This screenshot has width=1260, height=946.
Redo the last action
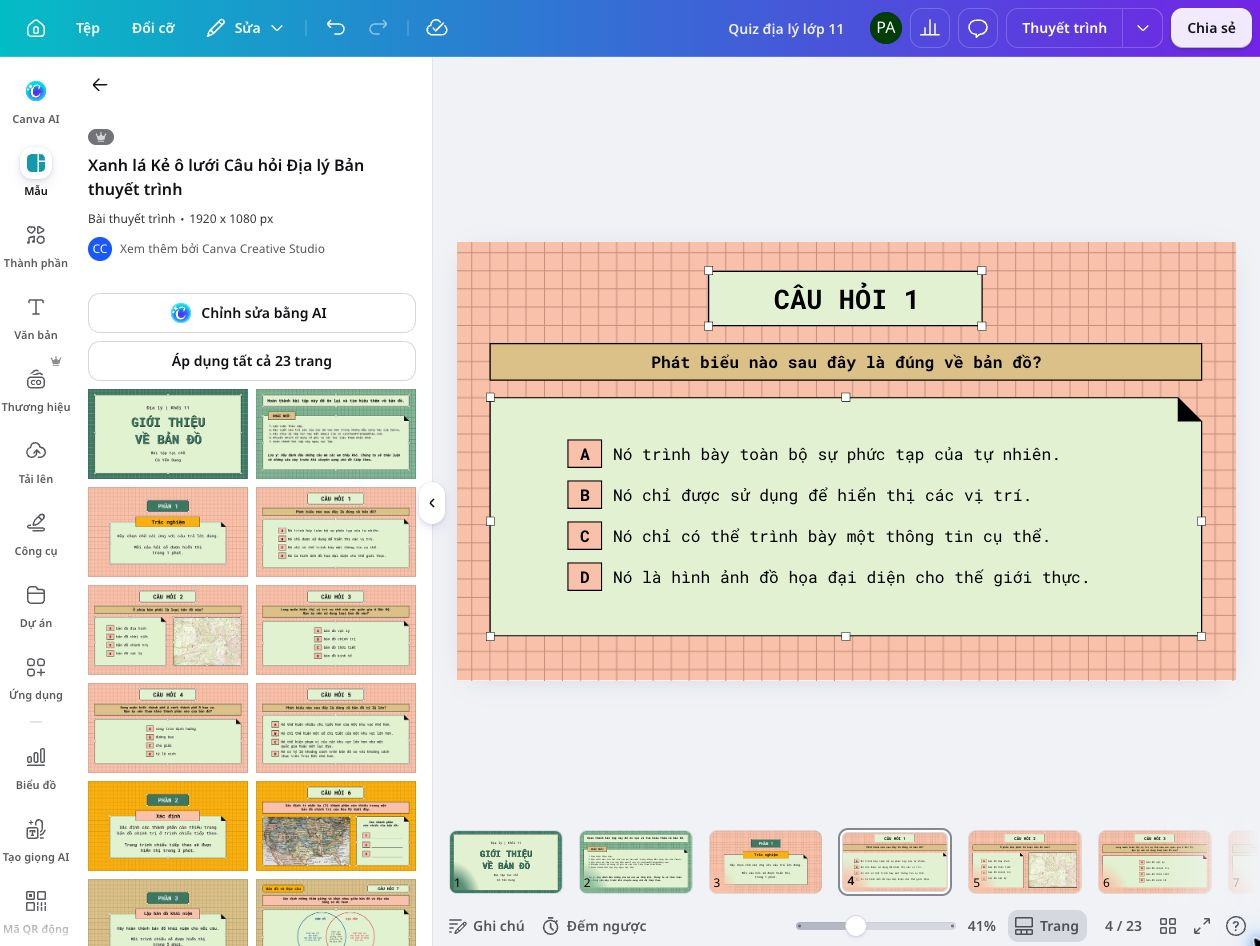[x=378, y=28]
